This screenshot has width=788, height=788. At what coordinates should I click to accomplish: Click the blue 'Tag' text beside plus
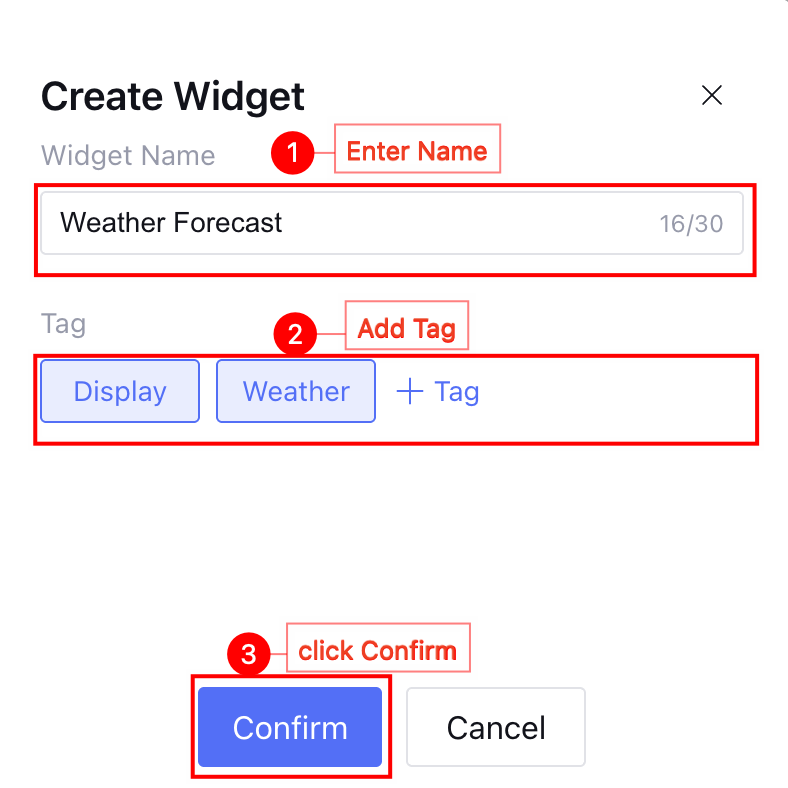[457, 392]
